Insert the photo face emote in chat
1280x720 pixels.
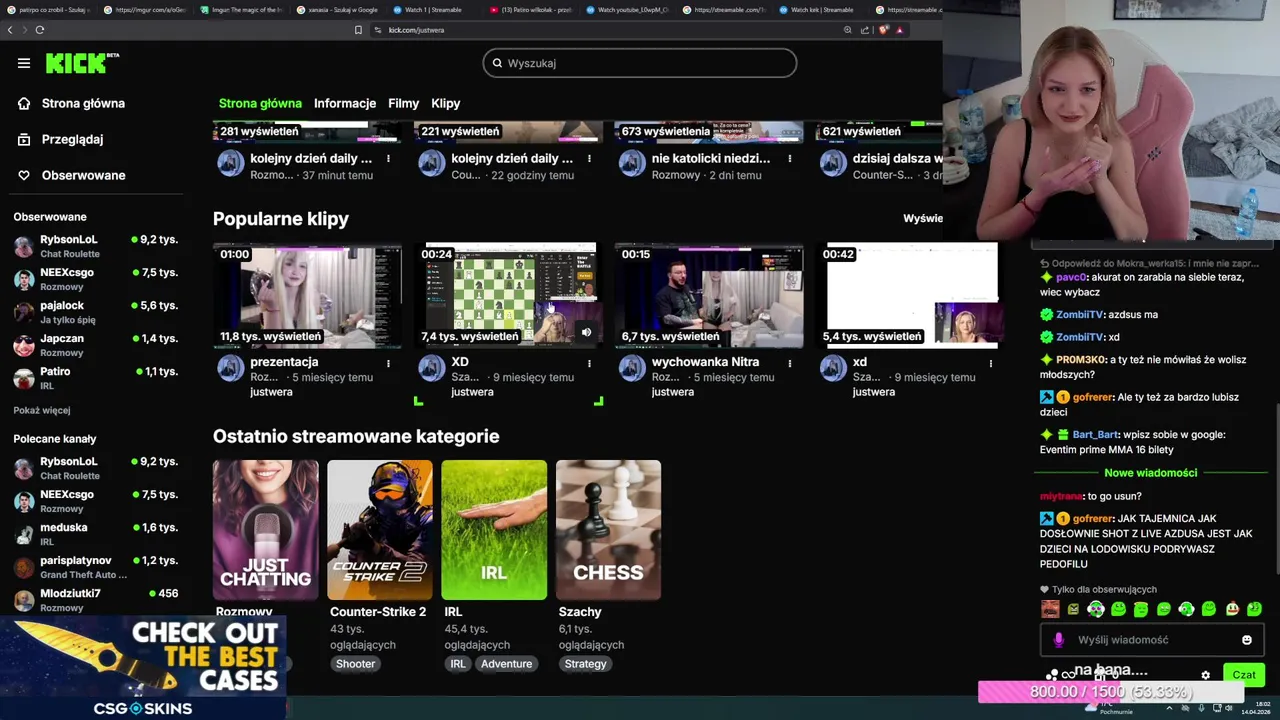(x=1050, y=608)
